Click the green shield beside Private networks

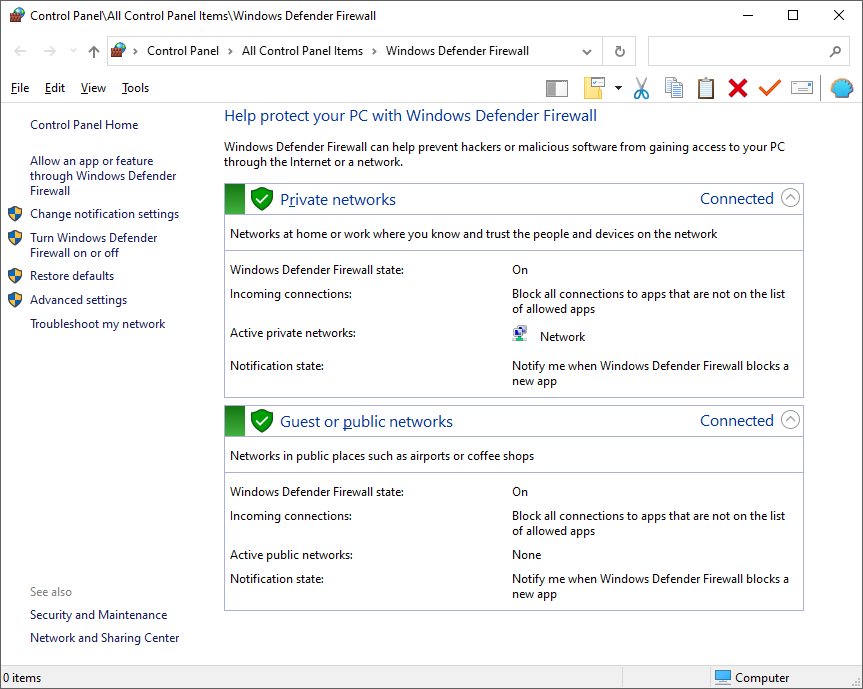point(261,198)
